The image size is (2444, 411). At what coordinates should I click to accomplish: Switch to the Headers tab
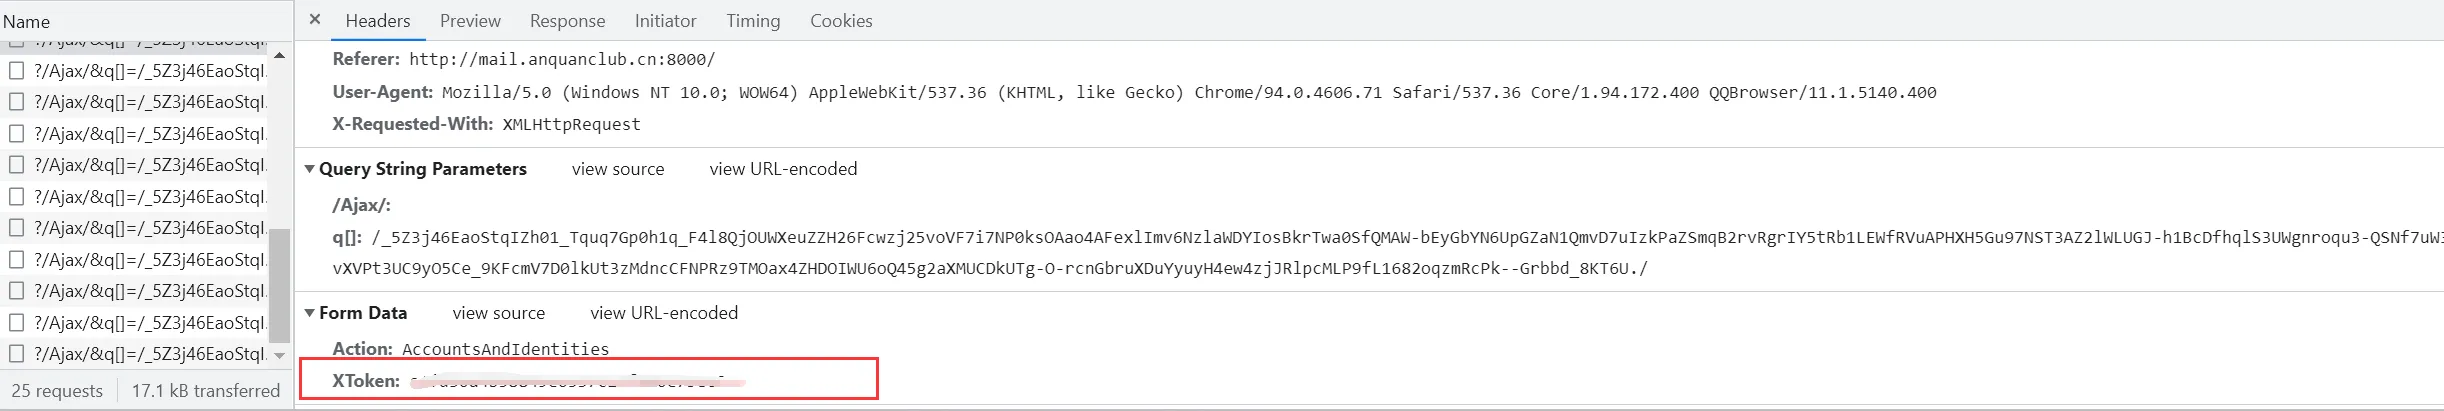(x=378, y=21)
